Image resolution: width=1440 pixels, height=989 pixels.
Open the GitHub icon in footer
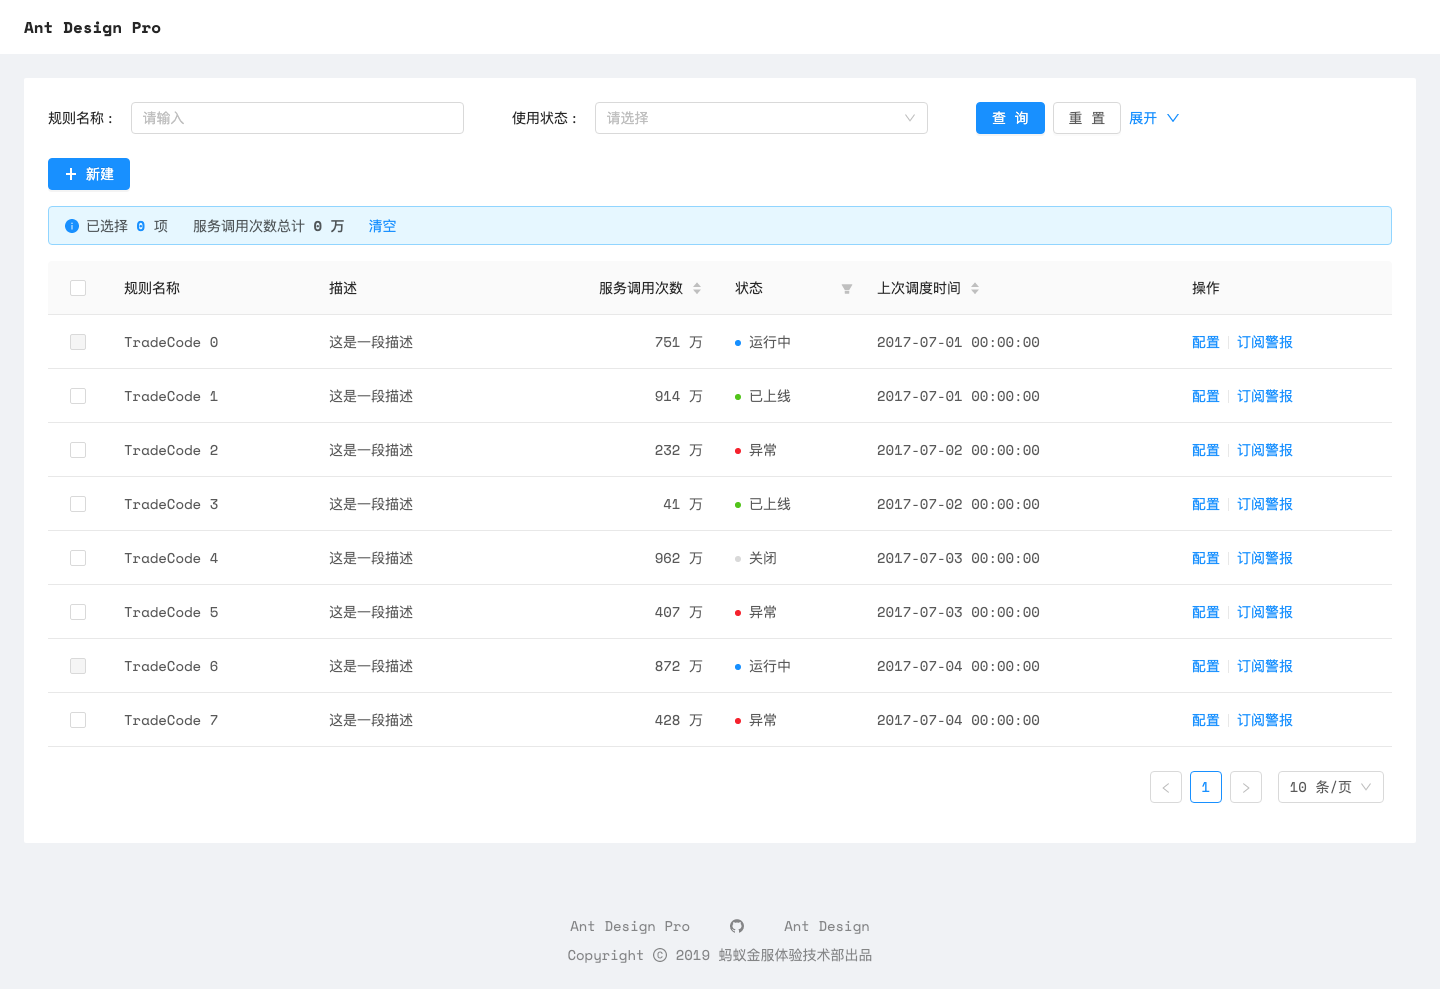point(737,926)
